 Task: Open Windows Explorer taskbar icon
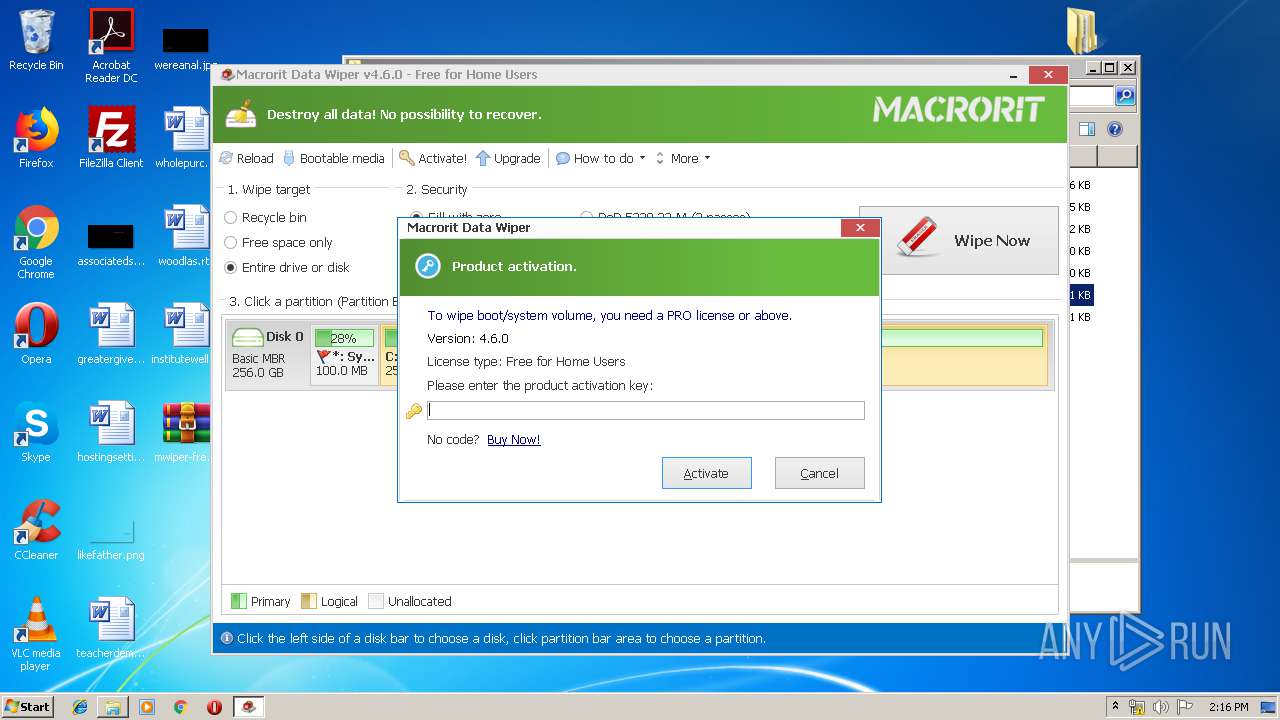click(113, 706)
